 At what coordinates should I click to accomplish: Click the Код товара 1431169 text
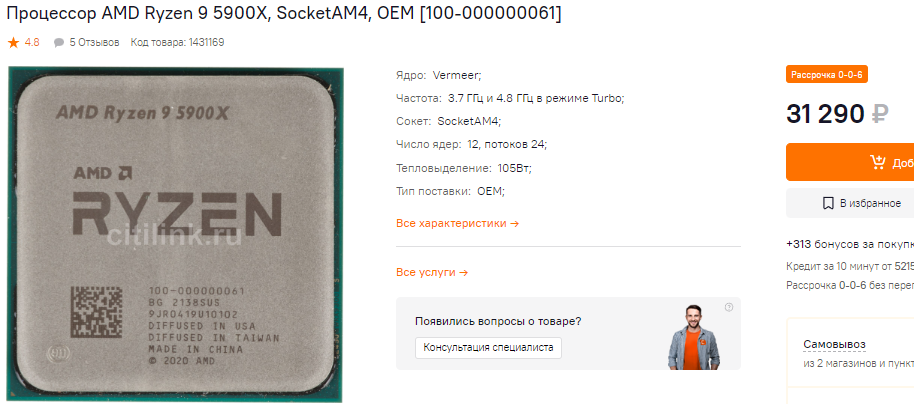click(177, 43)
